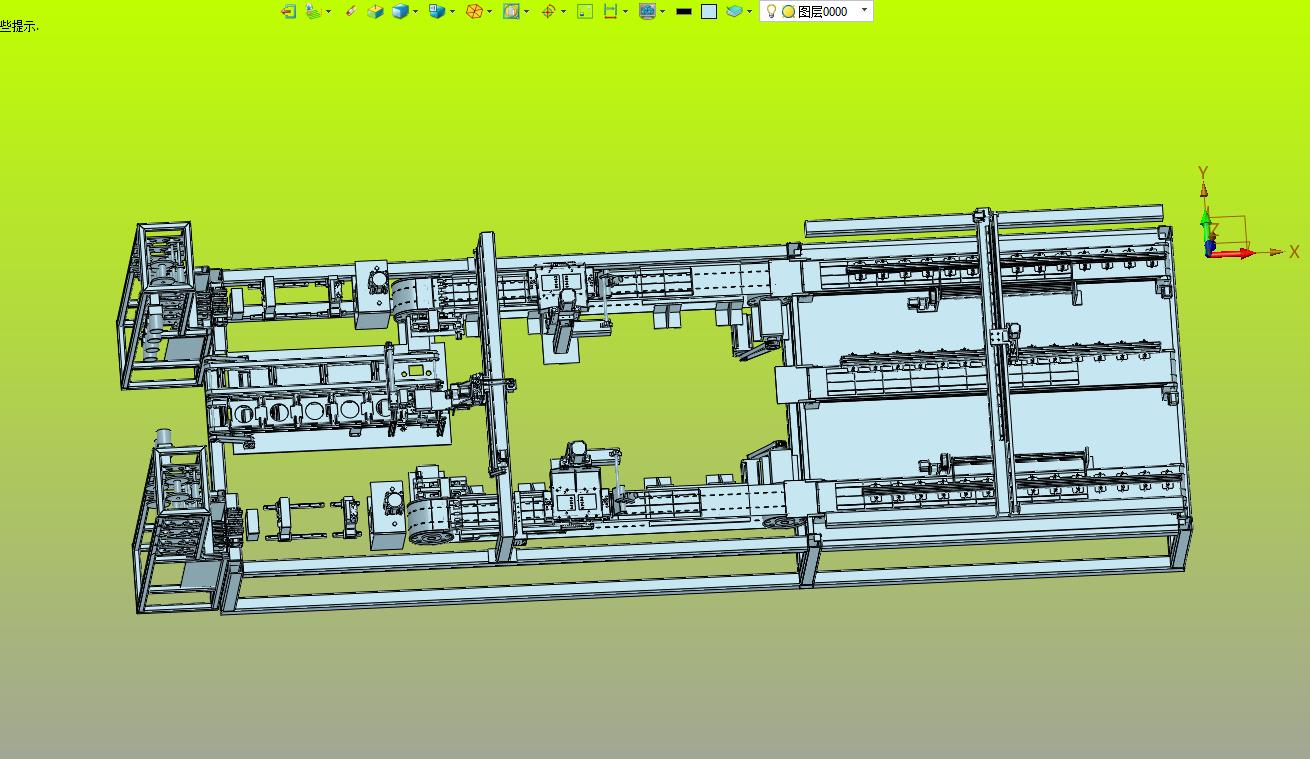
Task: Click the blue cube with label icon
Action: pos(437,11)
